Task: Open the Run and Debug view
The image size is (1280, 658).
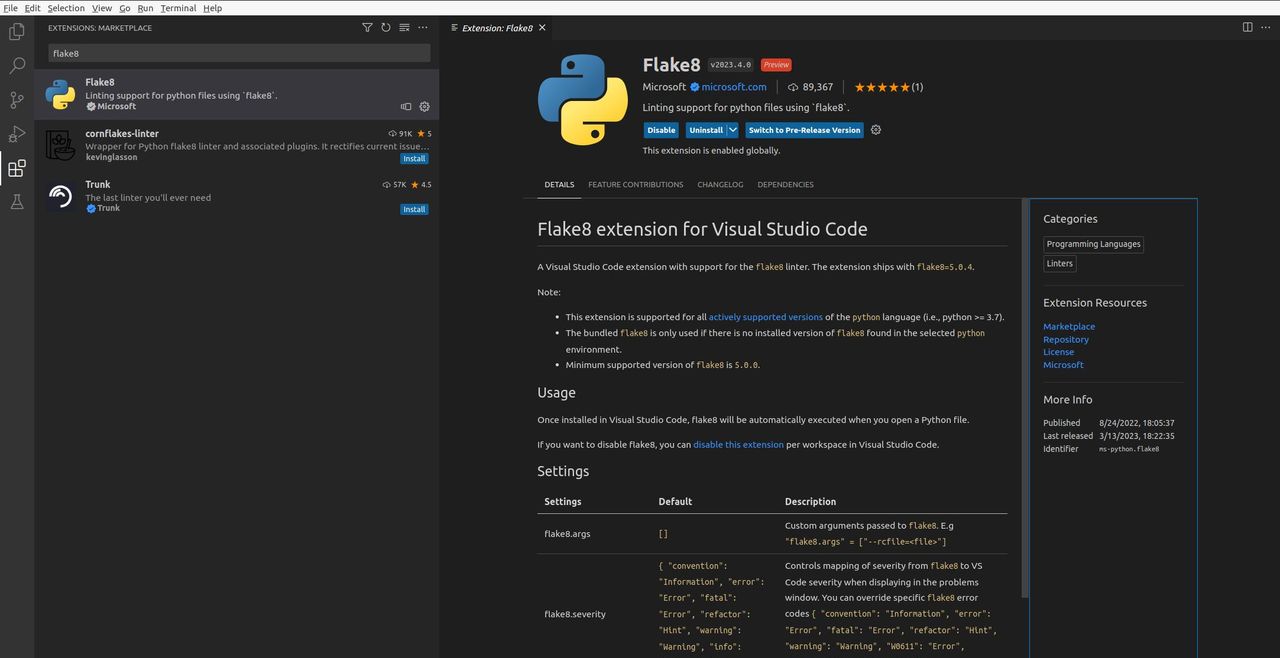Action: point(17,134)
